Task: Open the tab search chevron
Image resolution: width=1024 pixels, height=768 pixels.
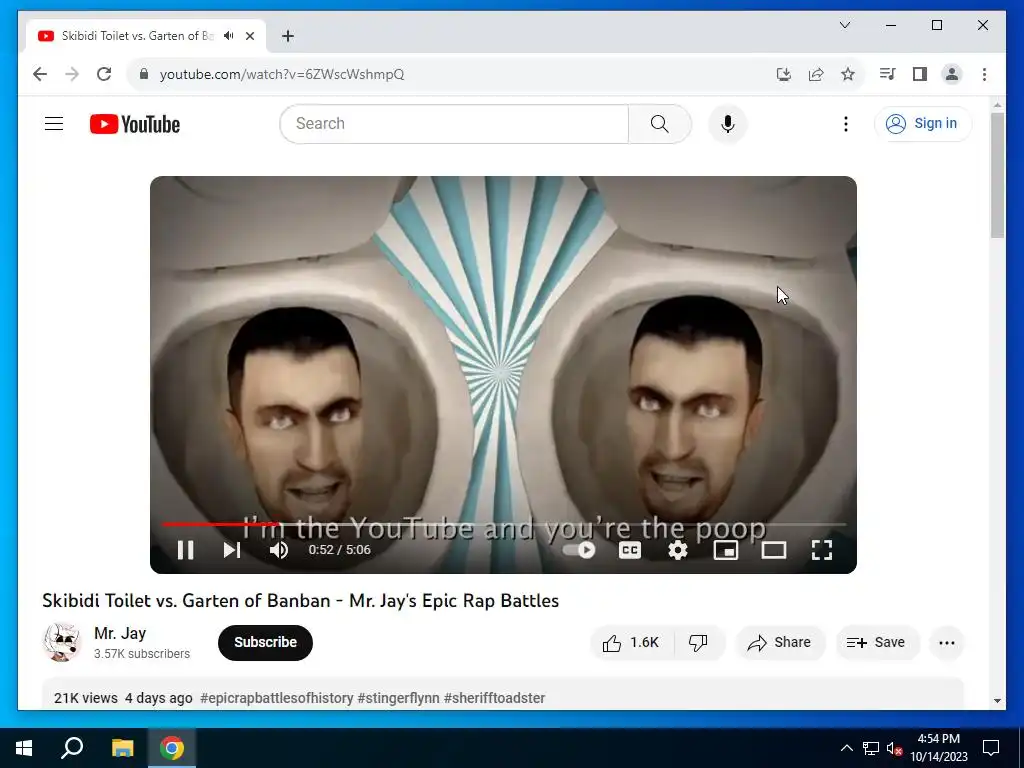Action: 844,25
